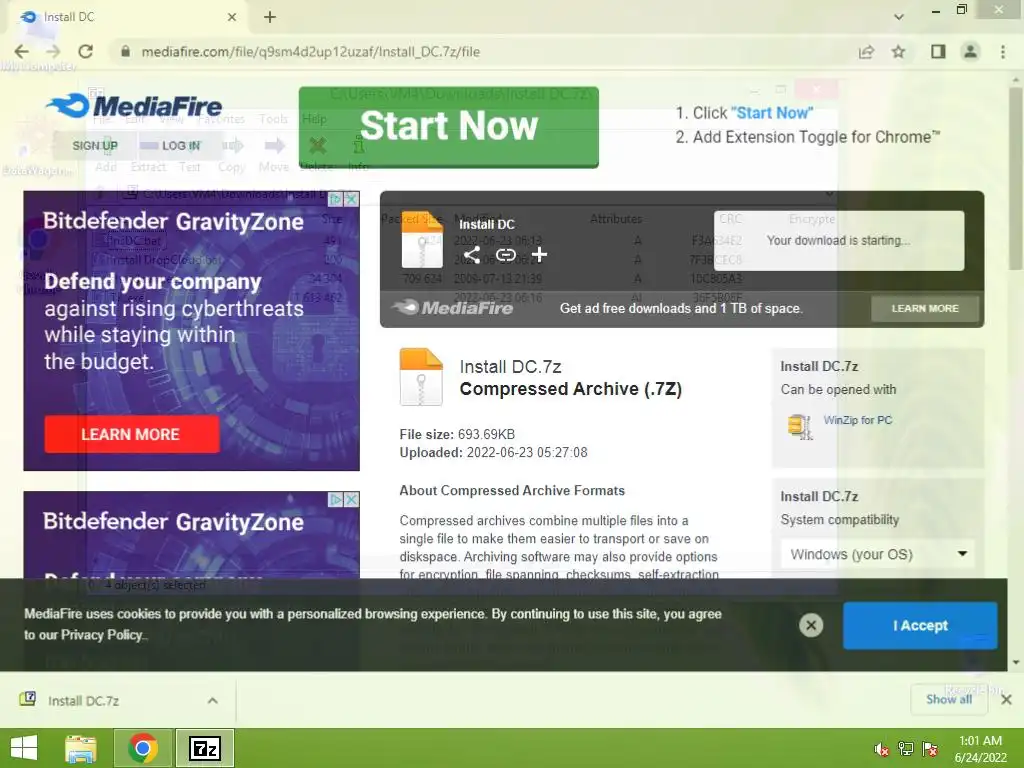
Task: Reload the MediaFire page
Action: tap(86, 52)
